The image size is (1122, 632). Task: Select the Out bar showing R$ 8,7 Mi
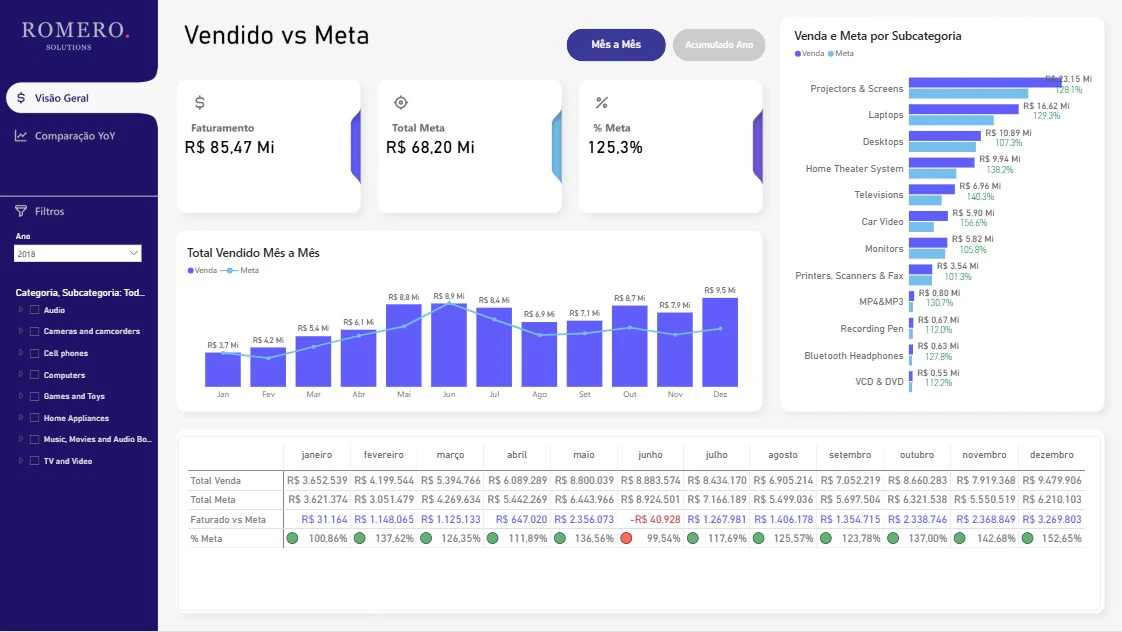(630, 346)
